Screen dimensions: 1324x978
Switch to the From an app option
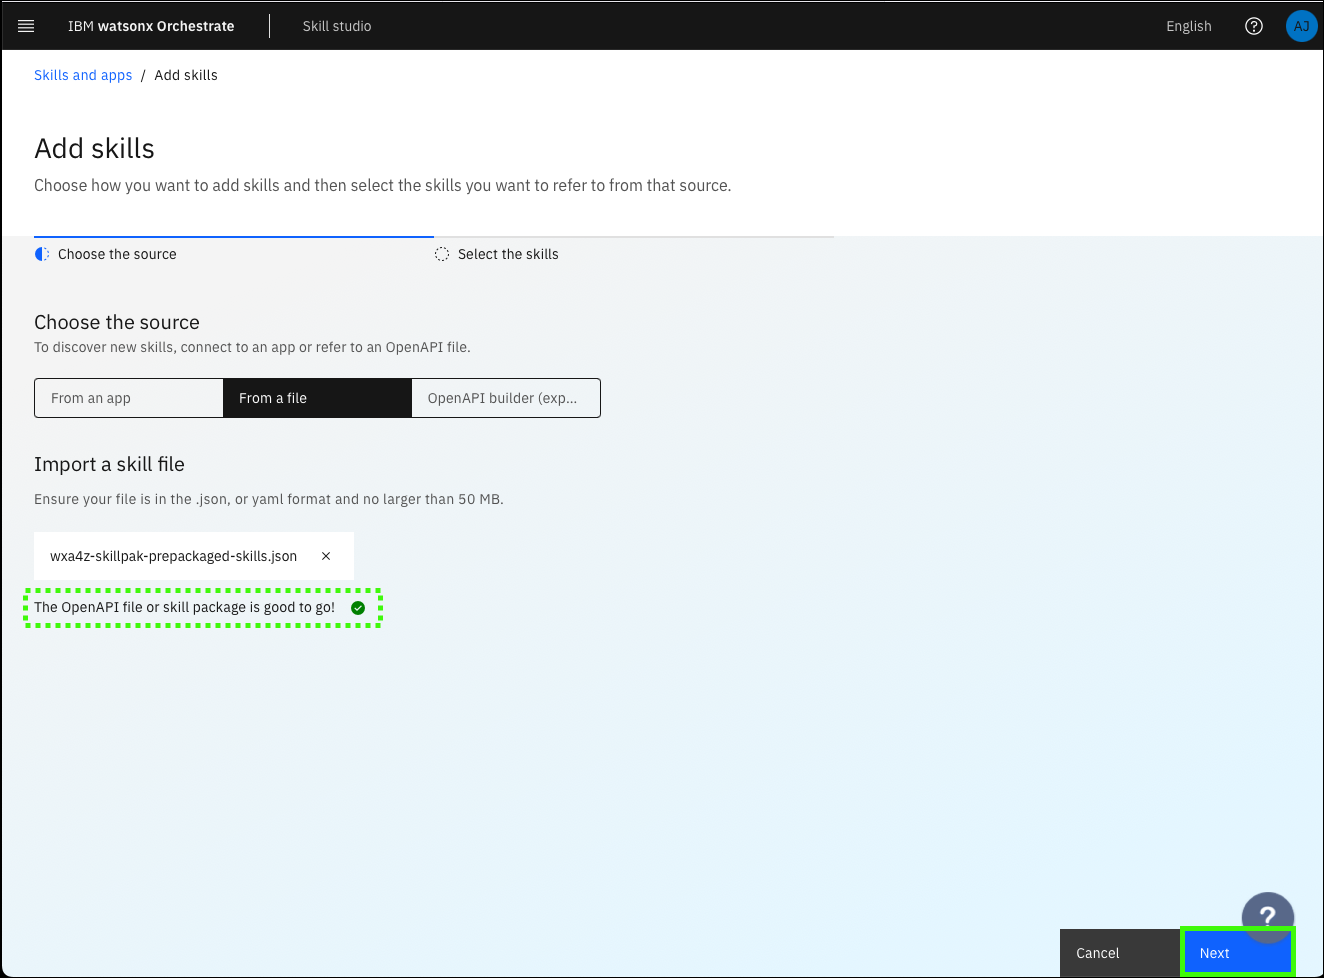[128, 398]
